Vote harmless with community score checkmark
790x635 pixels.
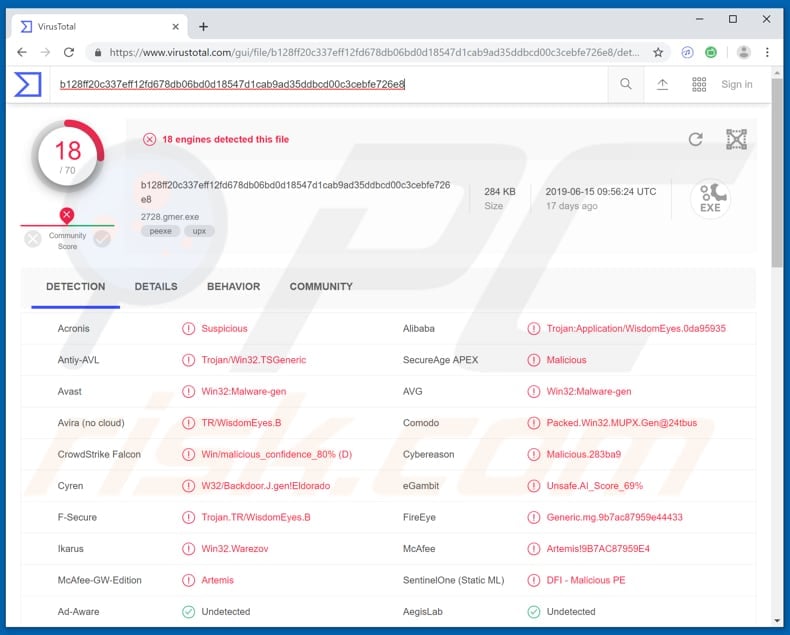102,238
